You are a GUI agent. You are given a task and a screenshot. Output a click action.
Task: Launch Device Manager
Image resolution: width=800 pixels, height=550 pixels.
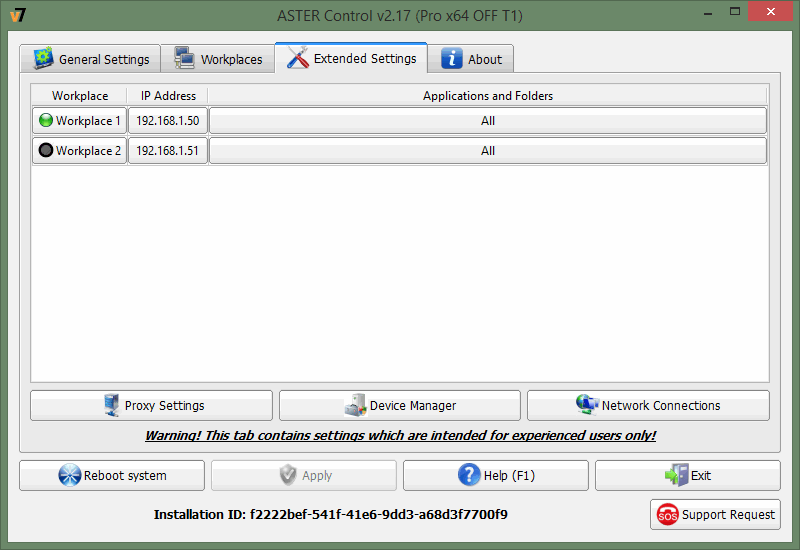coord(399,405)
